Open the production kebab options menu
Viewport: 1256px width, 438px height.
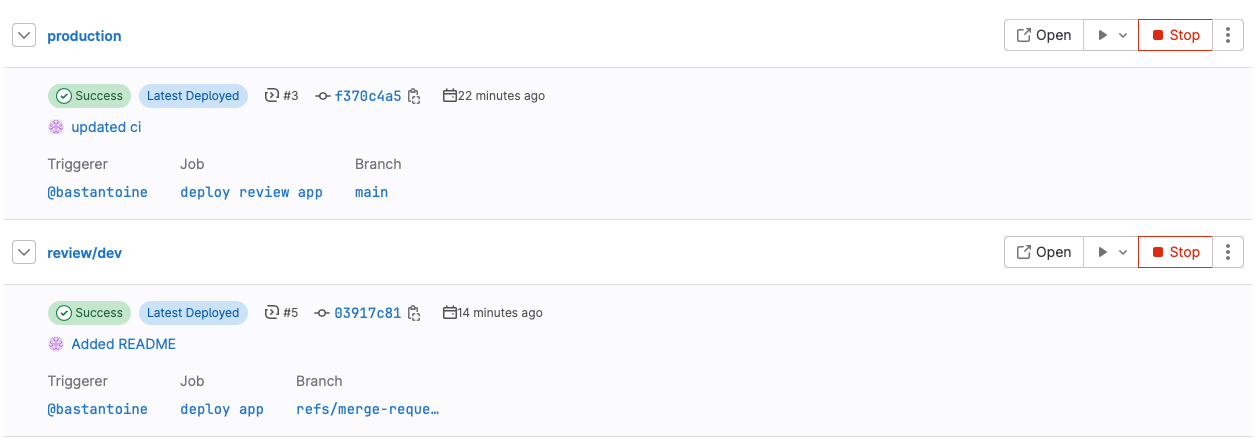[x=1228, y=35]
